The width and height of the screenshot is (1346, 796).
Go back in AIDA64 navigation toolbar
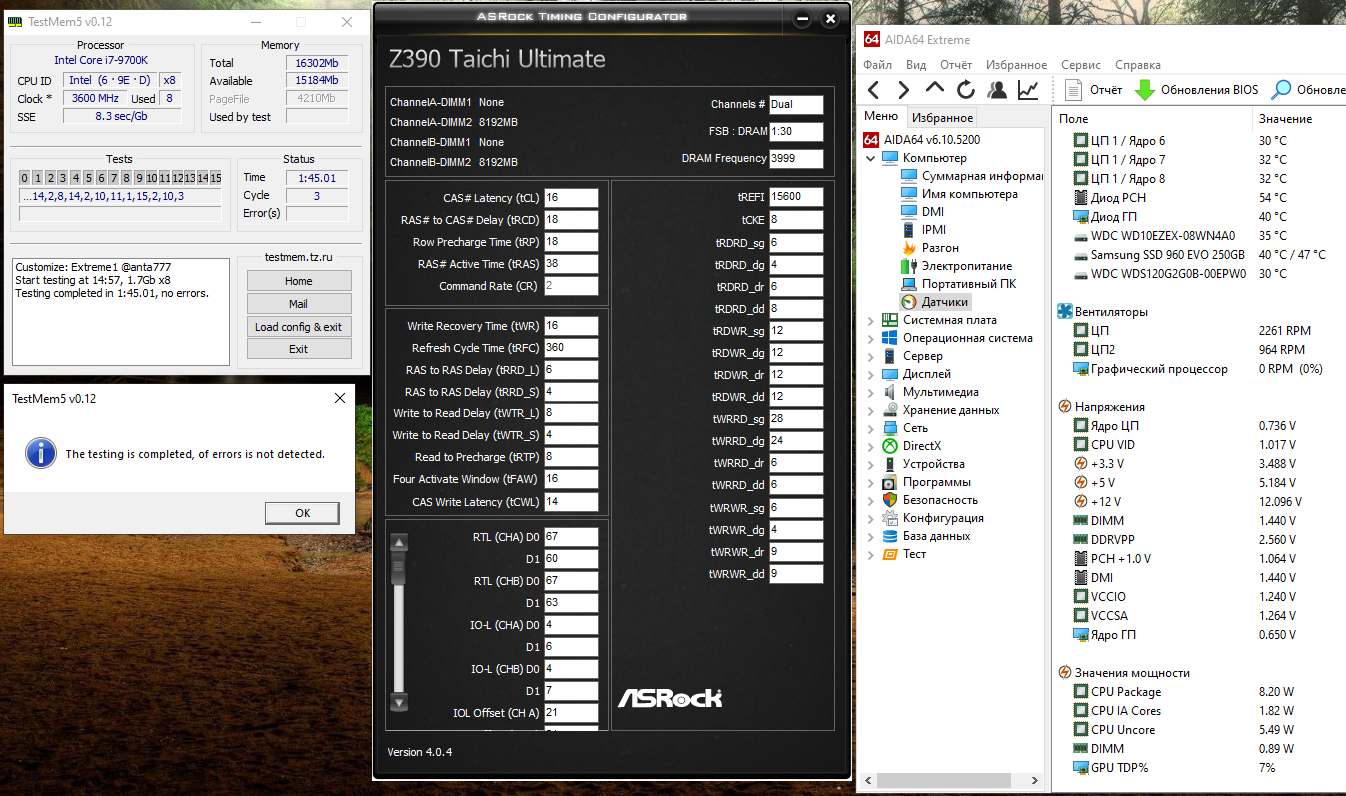(x=874, y=90)
